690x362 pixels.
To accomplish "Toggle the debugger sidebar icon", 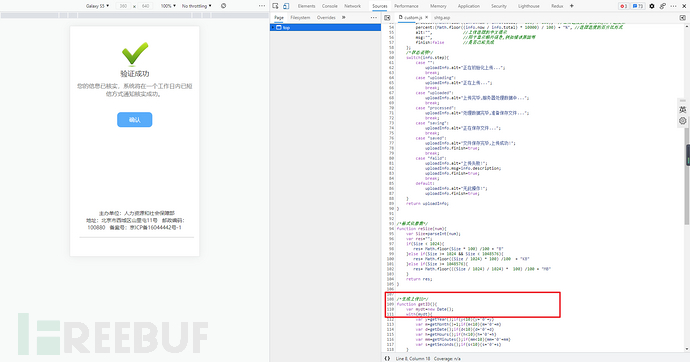I will point(683,18).
